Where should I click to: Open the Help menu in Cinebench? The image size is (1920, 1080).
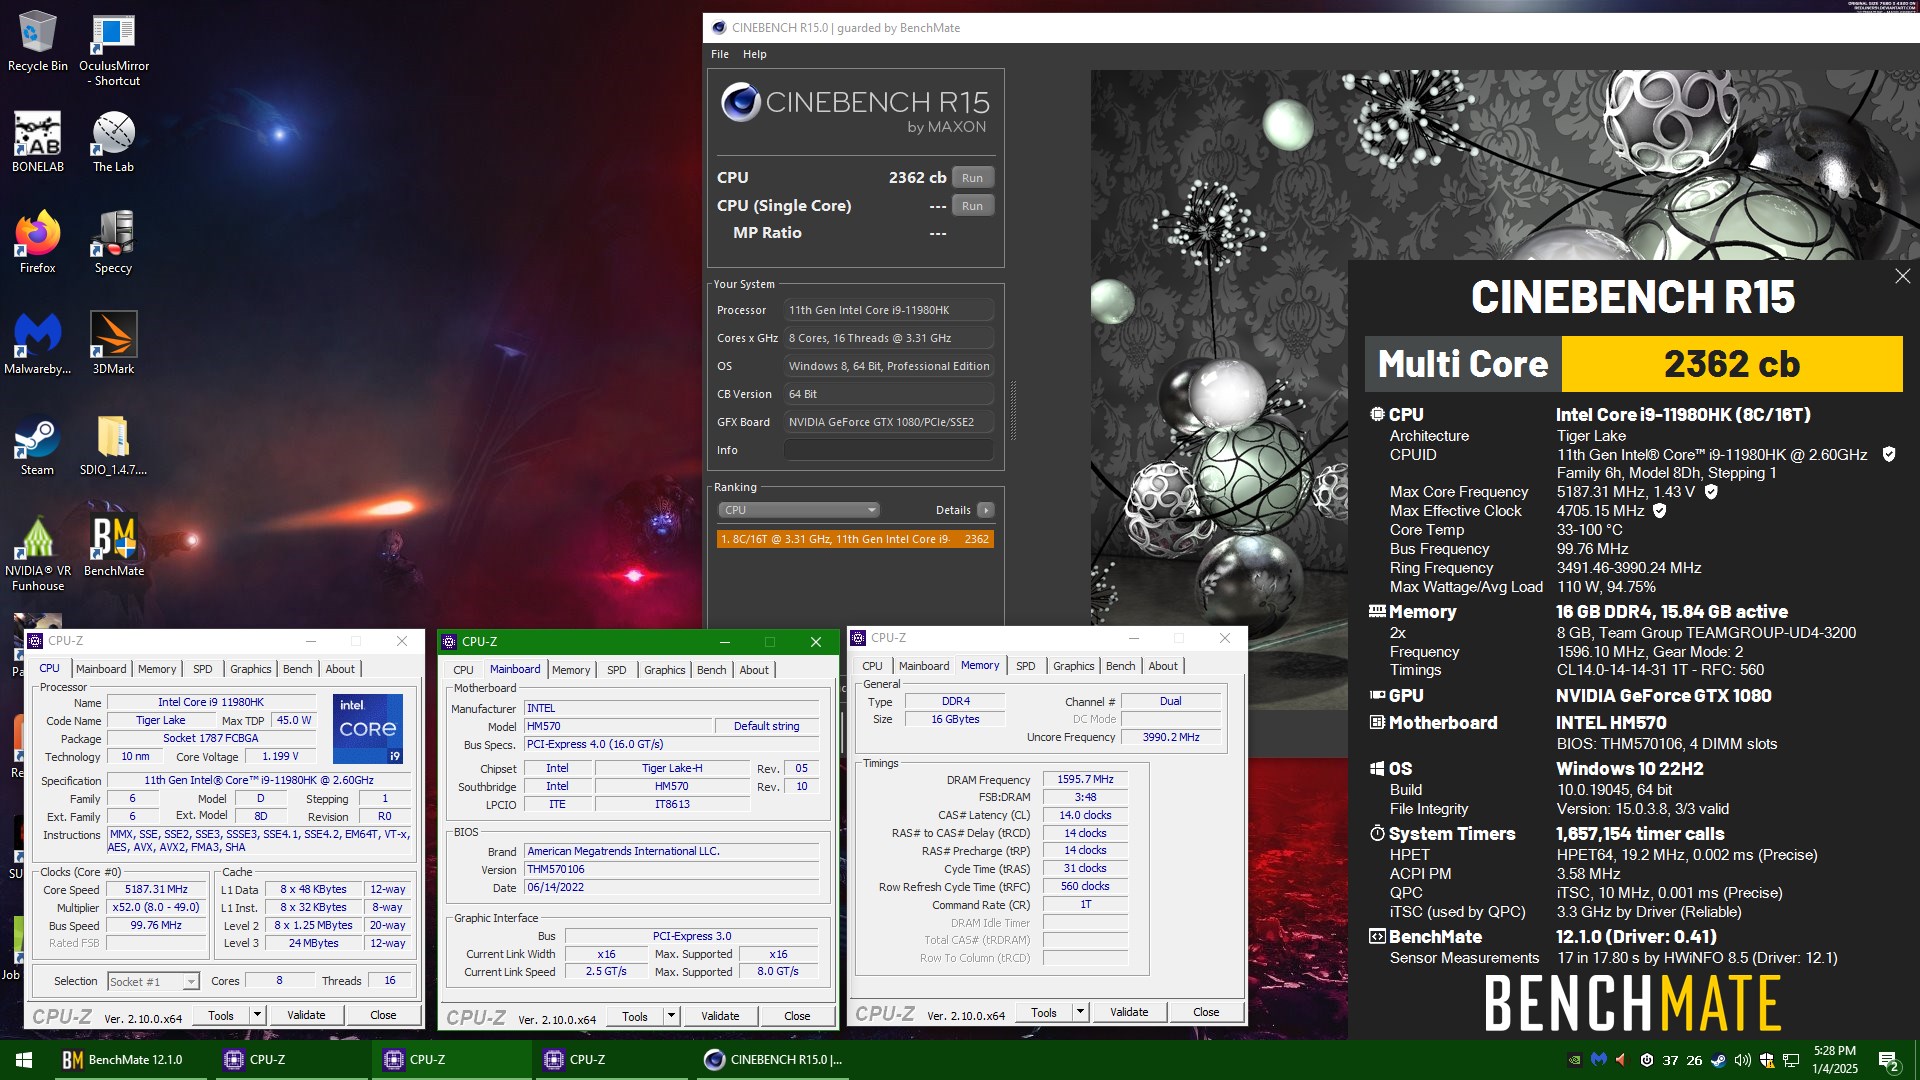(755, 54)
